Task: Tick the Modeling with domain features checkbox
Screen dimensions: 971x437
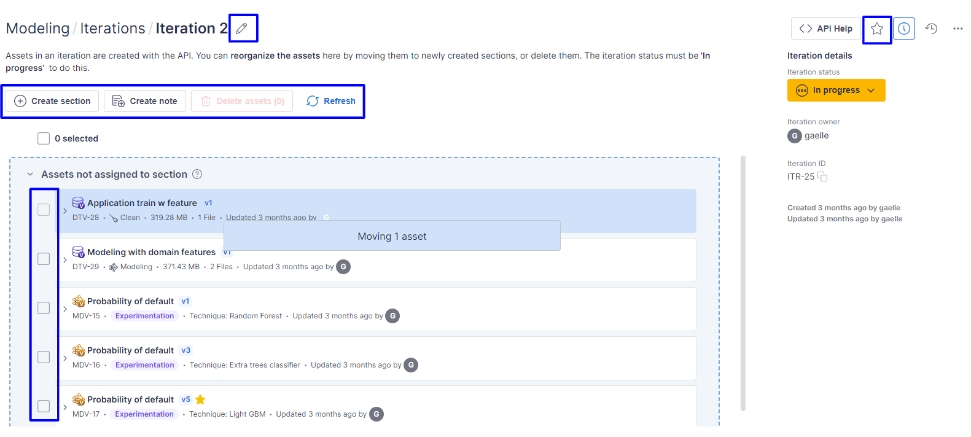Action: [44, 259]
